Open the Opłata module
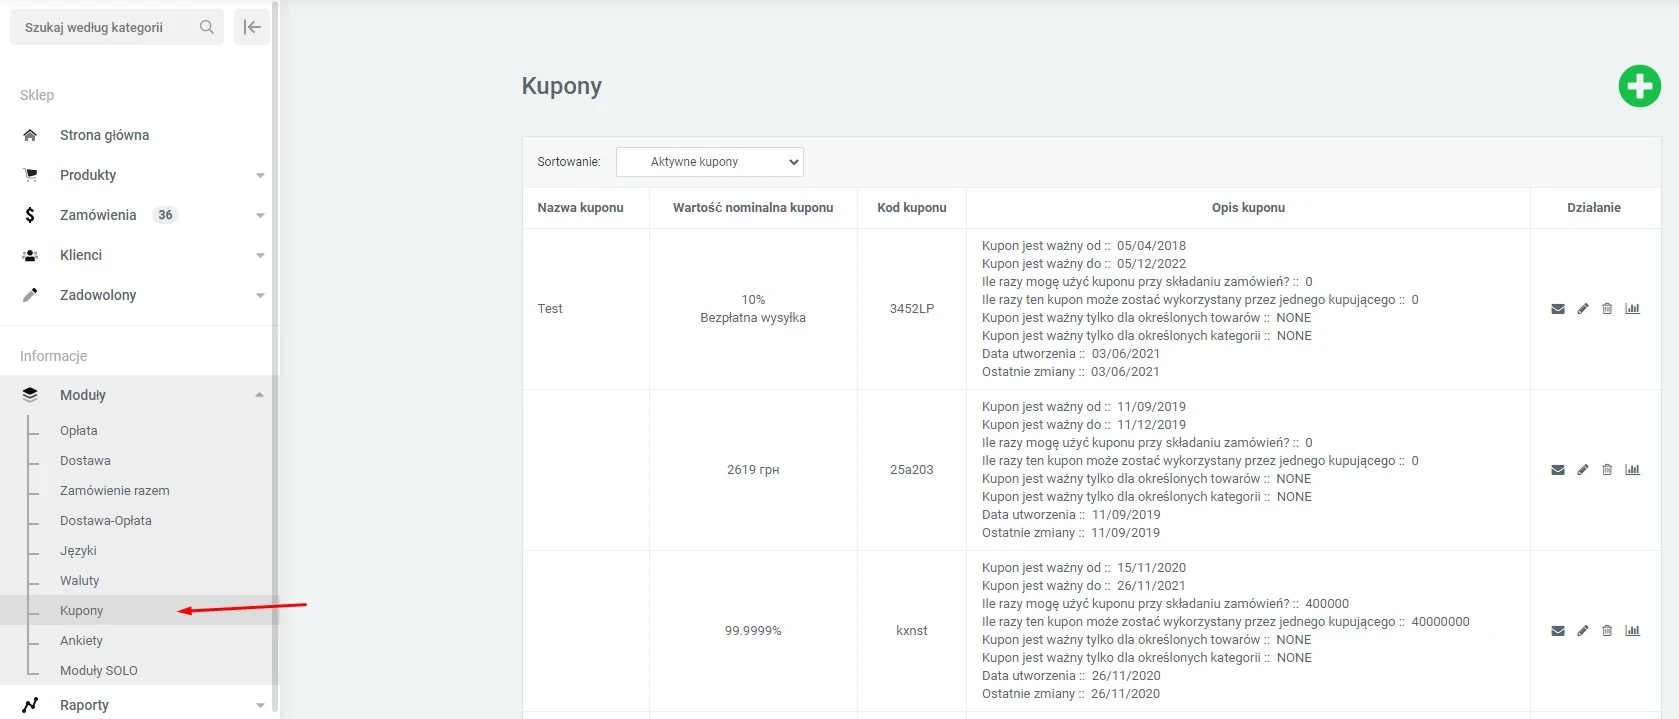Viewport: 1679px width, 719px height. pyautogui.click(x=79, y=431)
